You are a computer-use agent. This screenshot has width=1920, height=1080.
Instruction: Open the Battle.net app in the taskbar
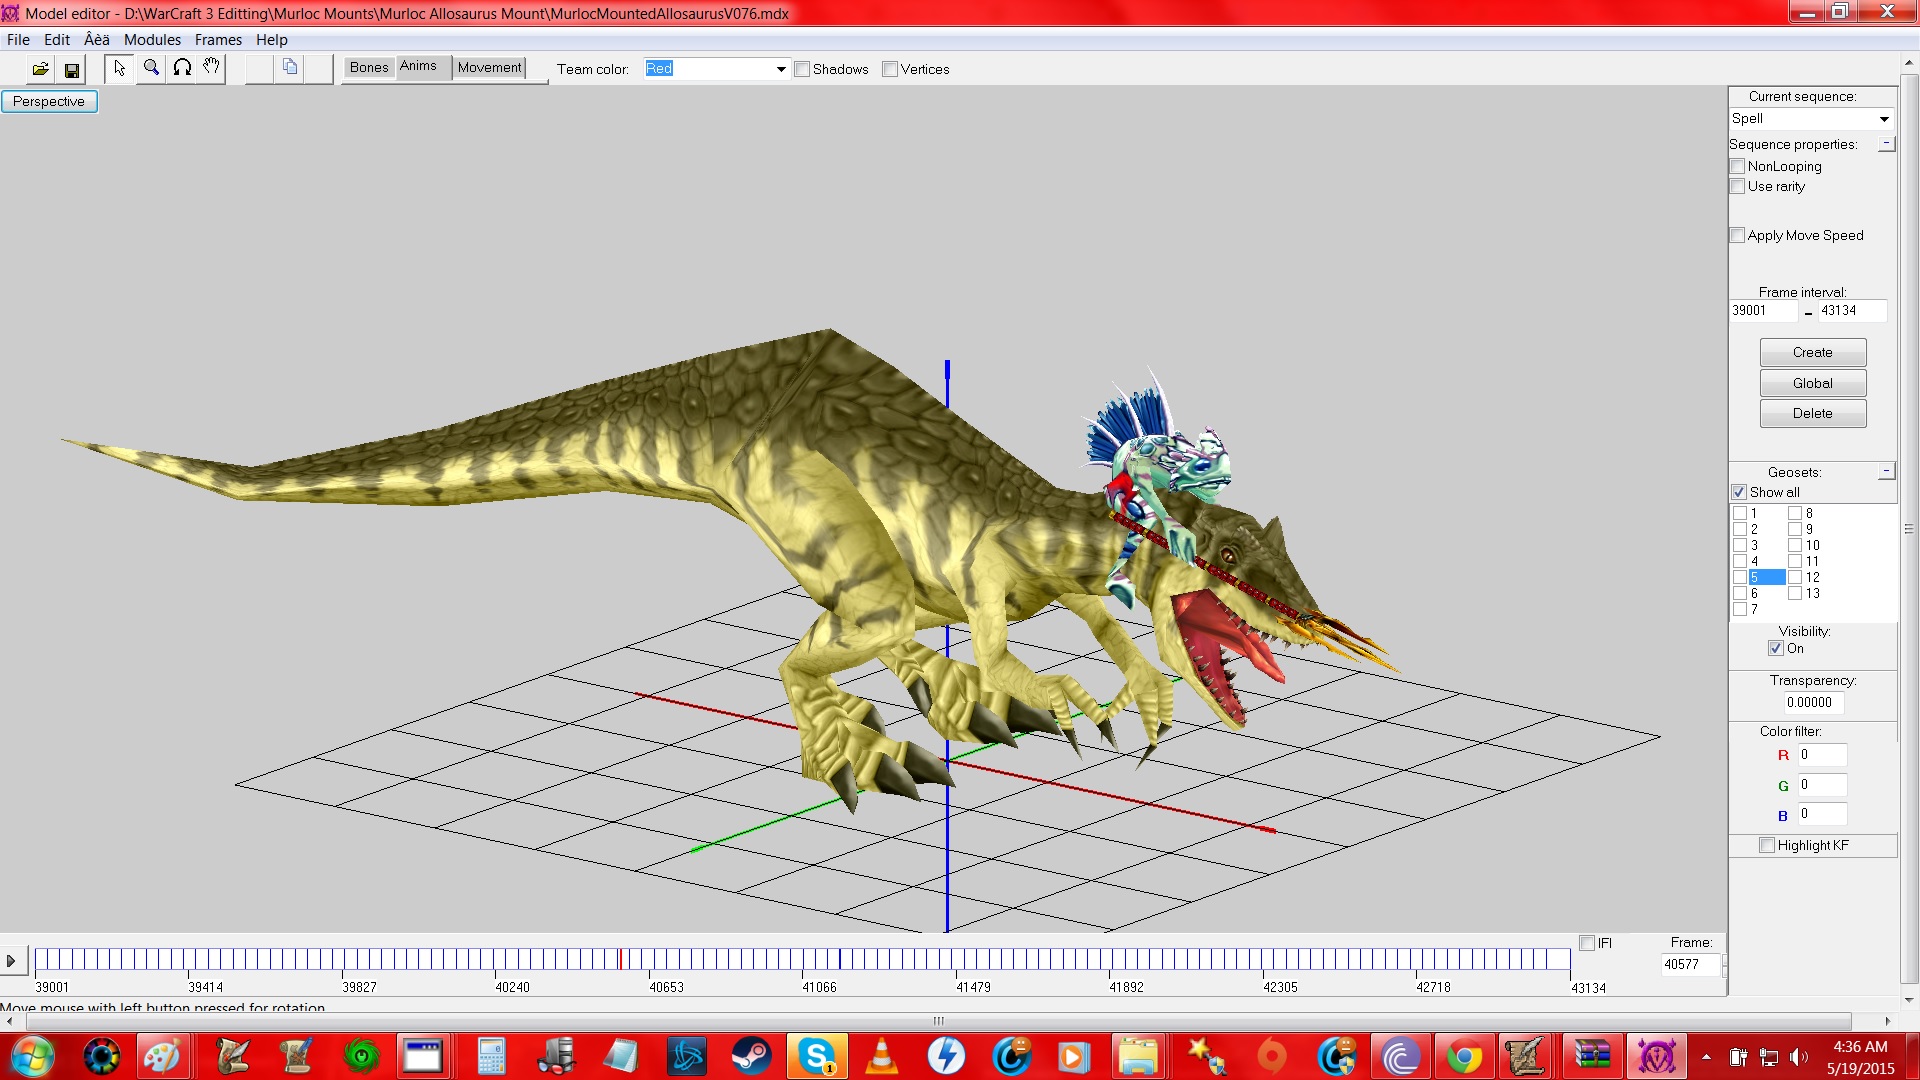687,1056
